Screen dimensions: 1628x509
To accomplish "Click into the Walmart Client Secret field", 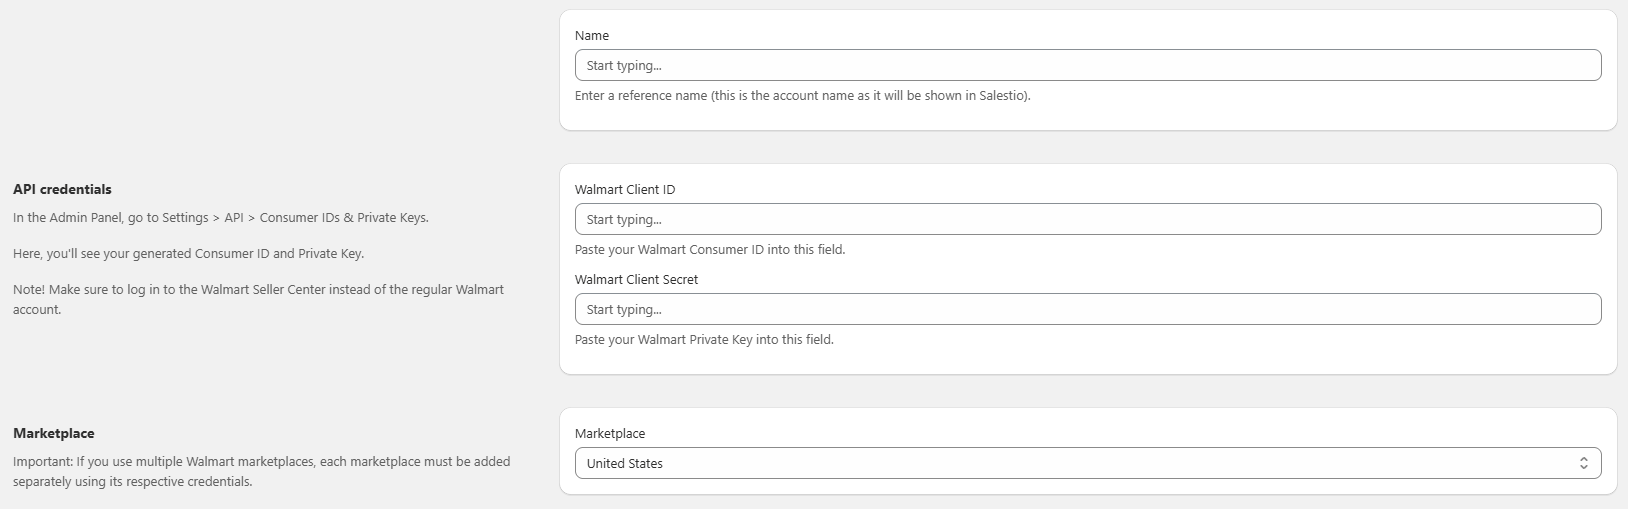I will pyautogui.click(x=1088, y=310).
